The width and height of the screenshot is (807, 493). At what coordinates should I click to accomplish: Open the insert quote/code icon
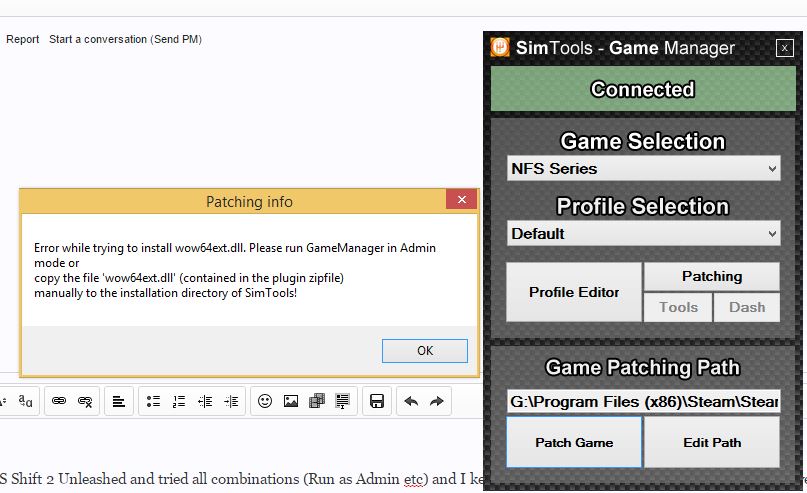(342, 401)
